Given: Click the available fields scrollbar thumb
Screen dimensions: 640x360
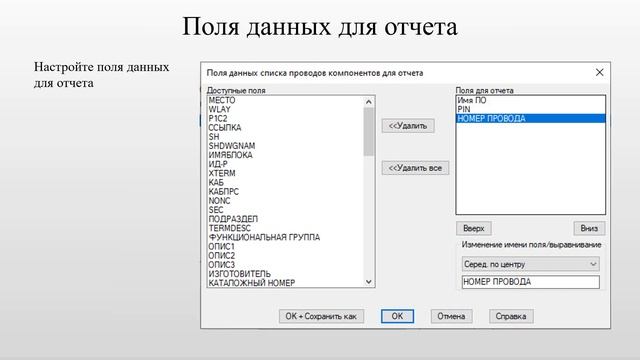Looking at the screenshot, I should [x=369, y=132].
